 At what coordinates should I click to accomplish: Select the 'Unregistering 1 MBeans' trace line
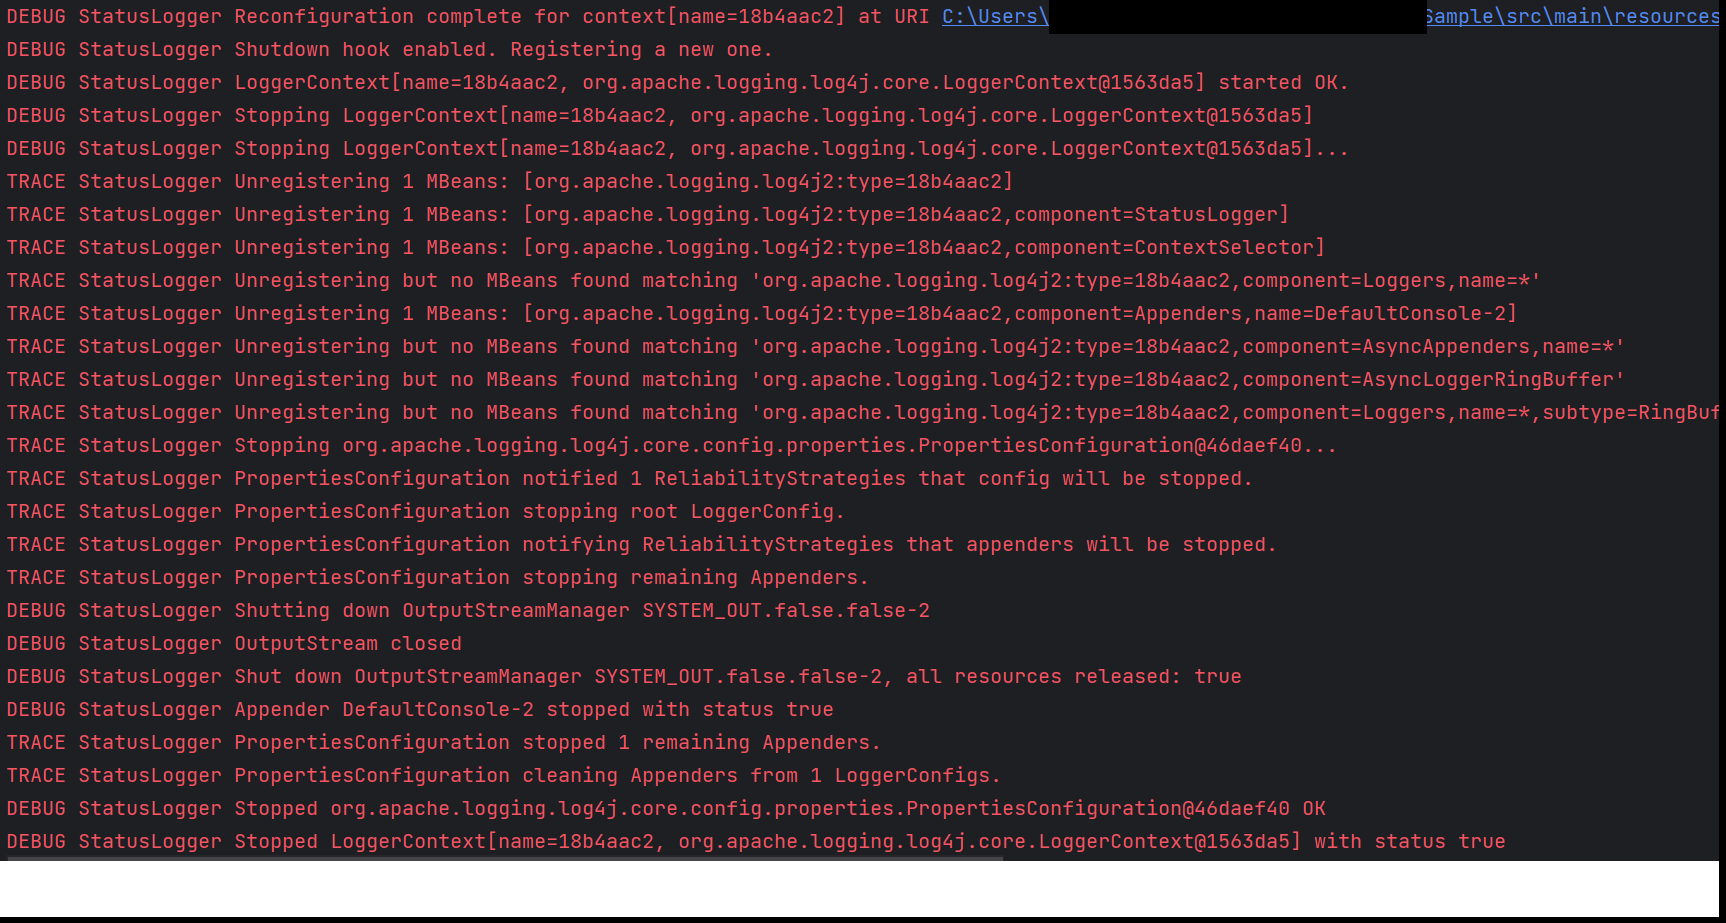pos(500,181)
